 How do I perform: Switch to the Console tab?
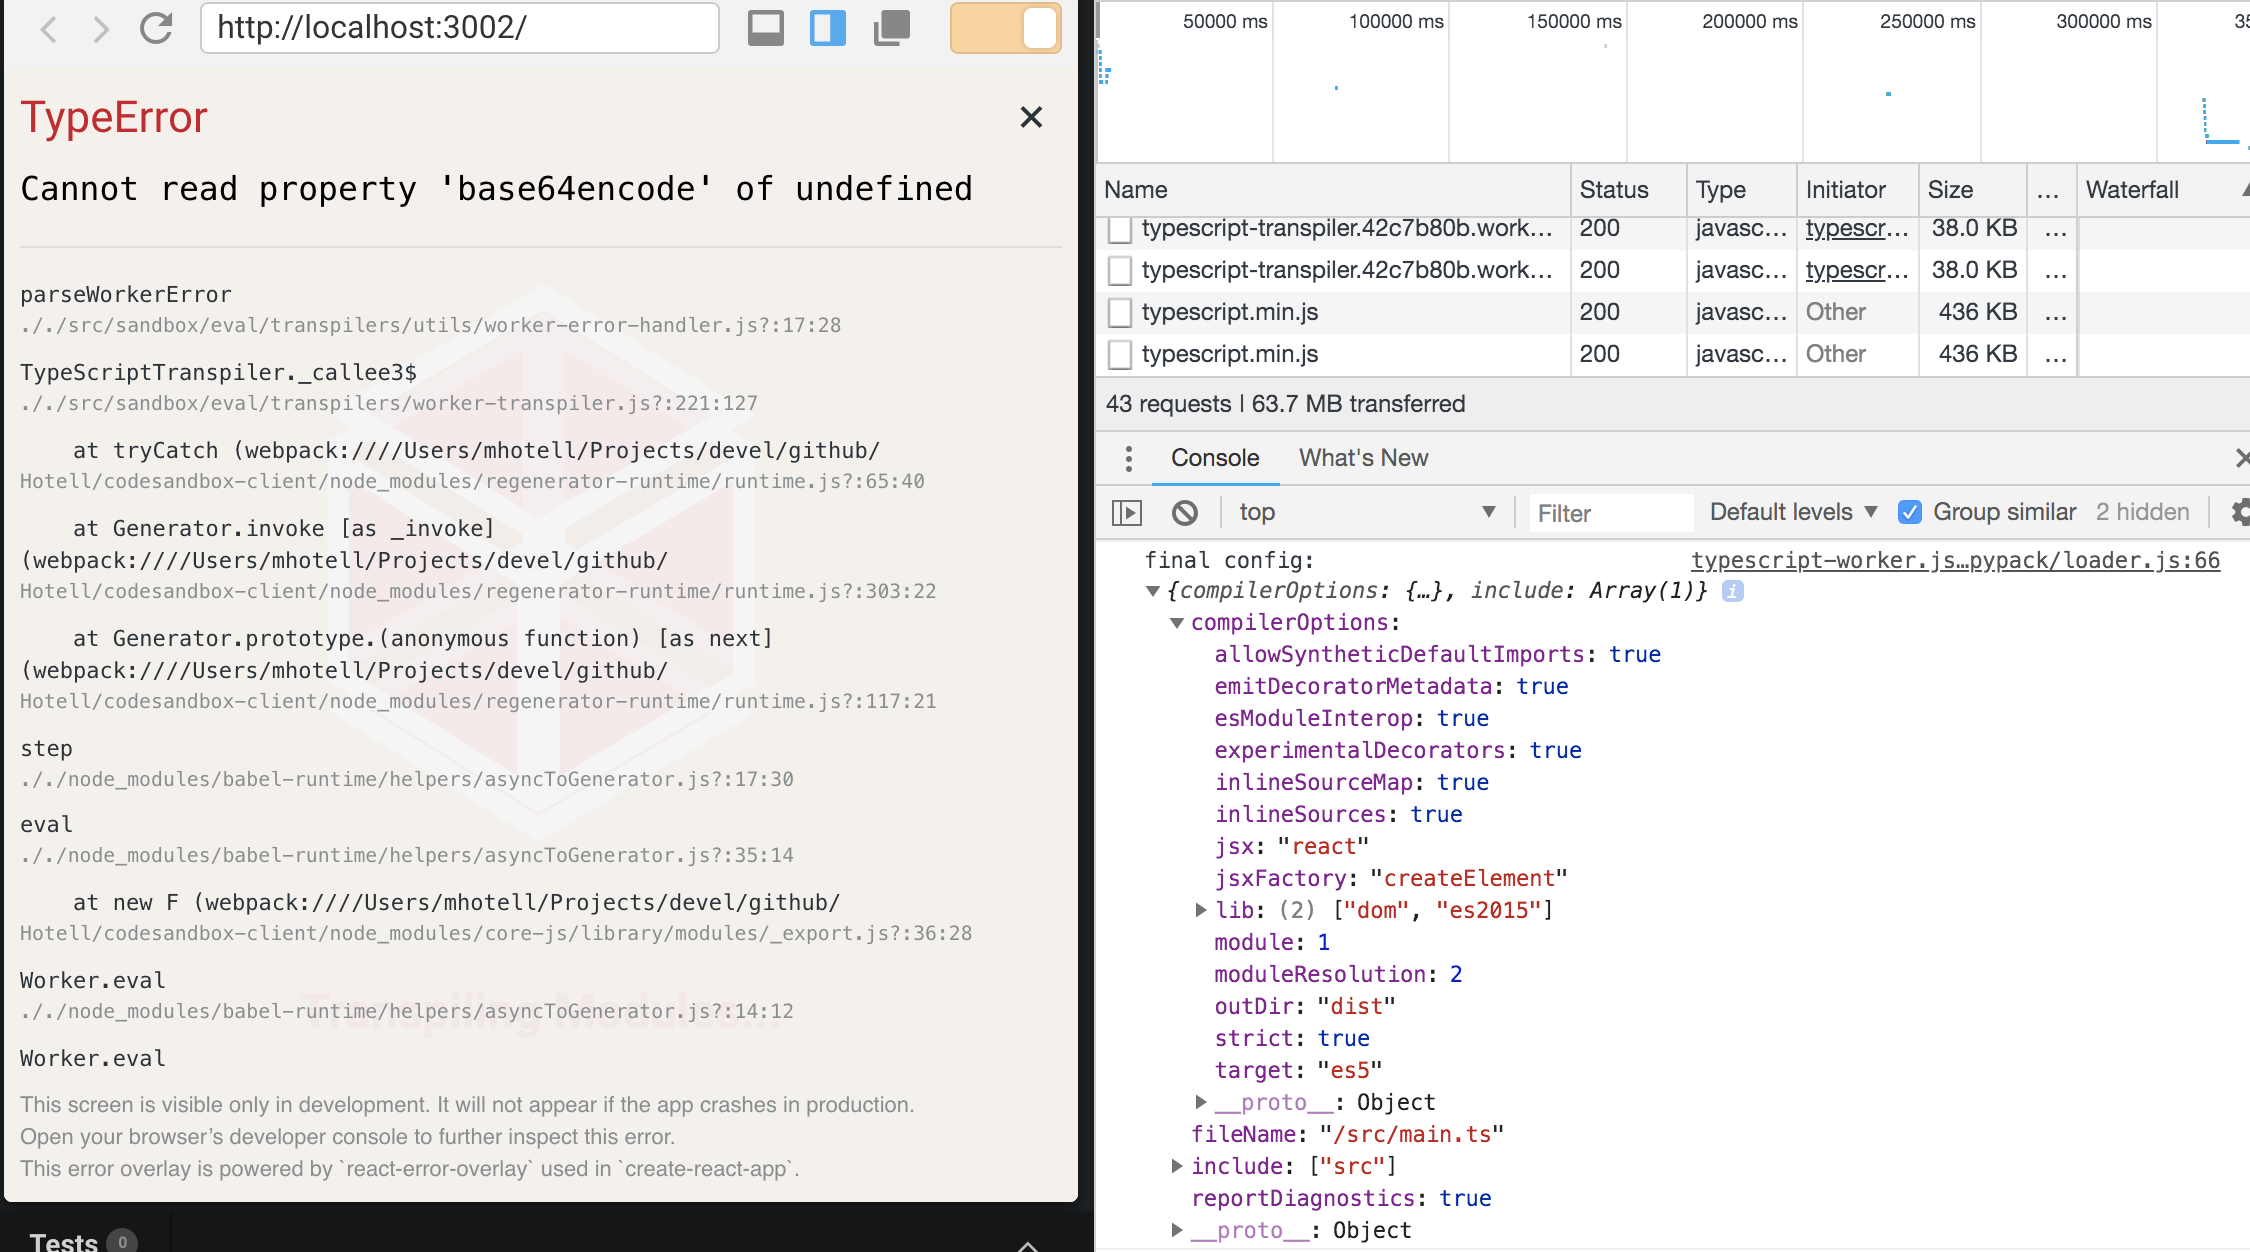point(1215,458)
